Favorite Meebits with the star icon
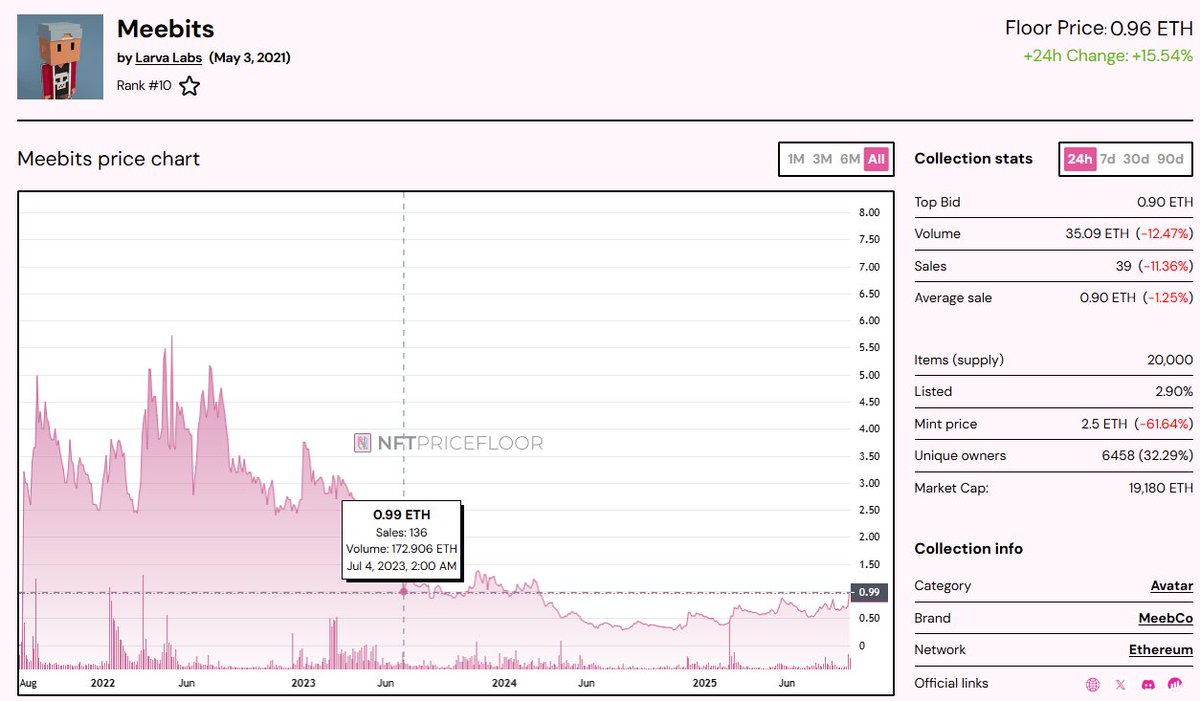Screen dimensions: 1200x701 [x=189, y=86]
